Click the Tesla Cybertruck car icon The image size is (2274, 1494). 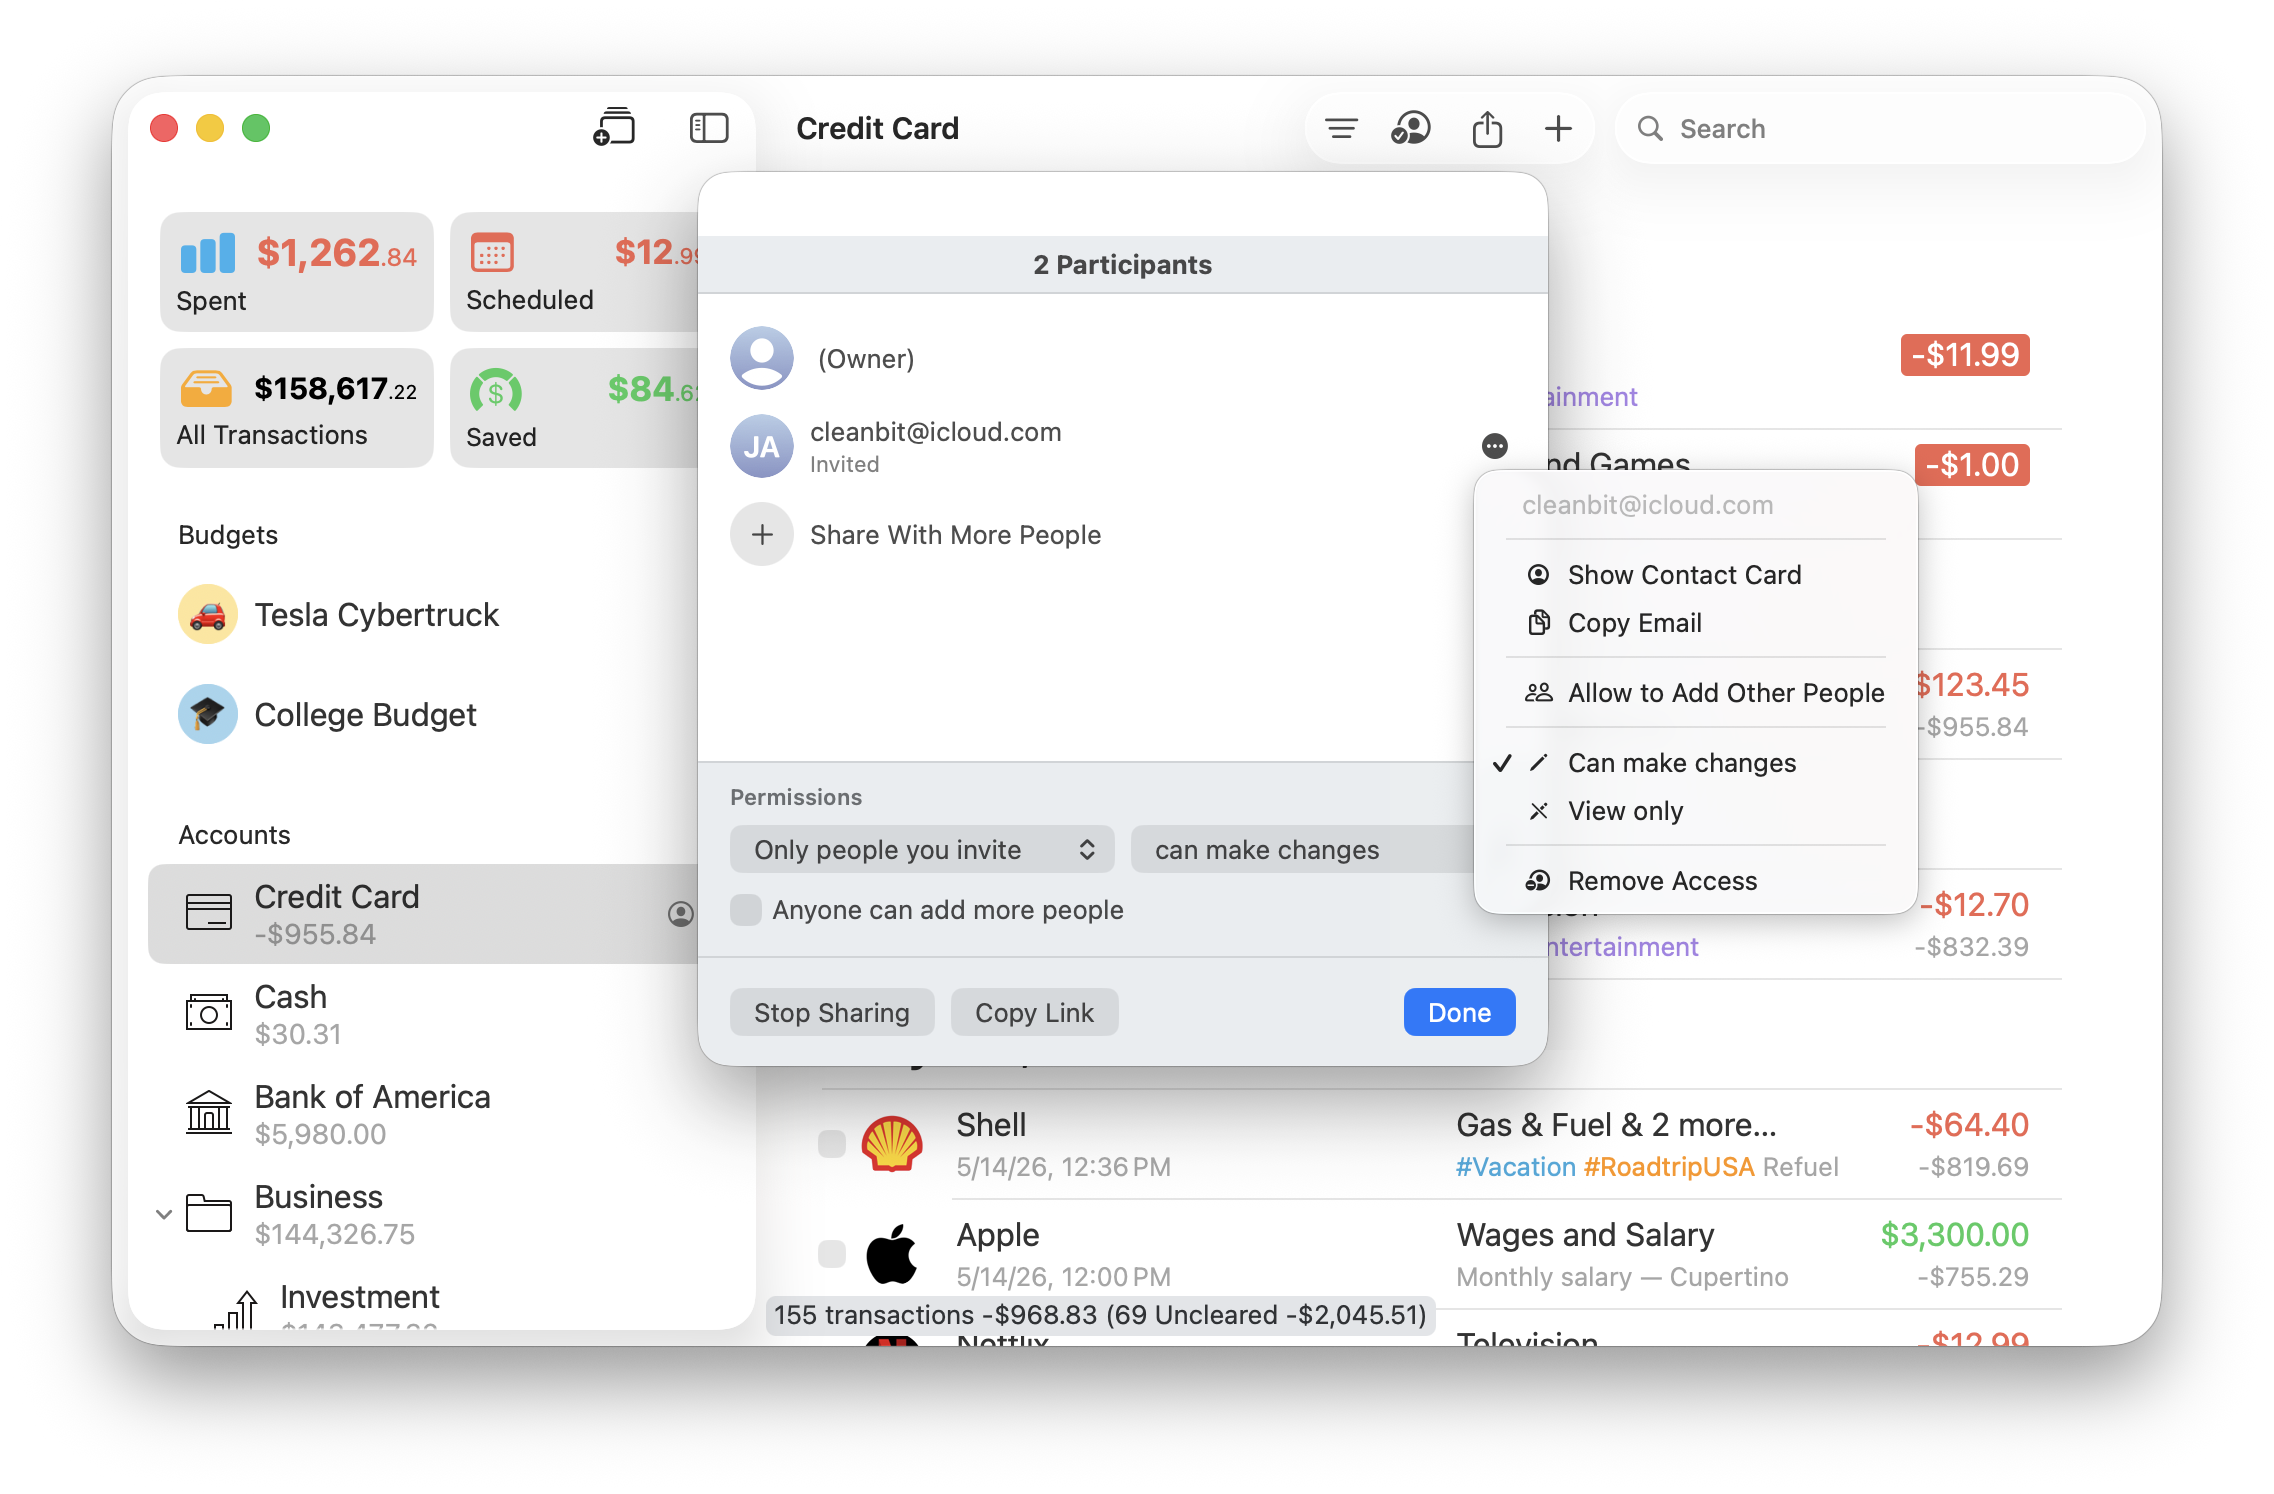pyautogui.click(x=208, y=614)
